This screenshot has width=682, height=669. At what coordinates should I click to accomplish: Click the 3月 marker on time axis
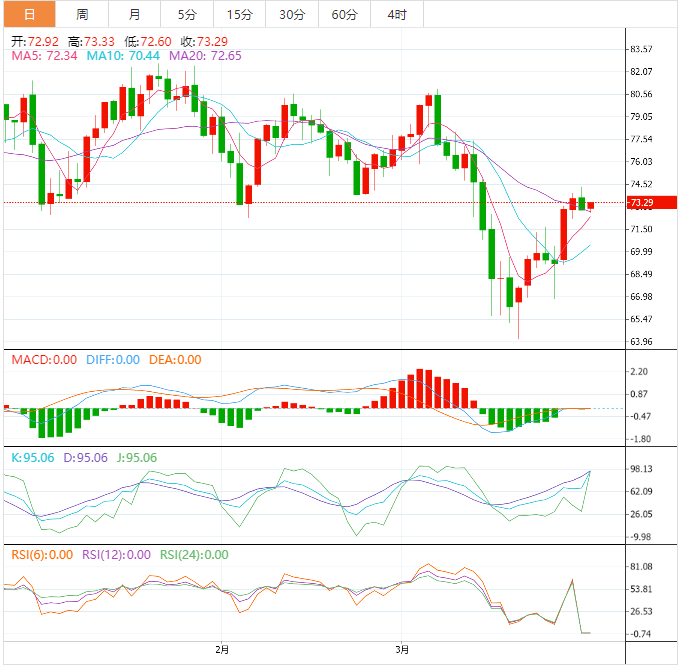401,650
